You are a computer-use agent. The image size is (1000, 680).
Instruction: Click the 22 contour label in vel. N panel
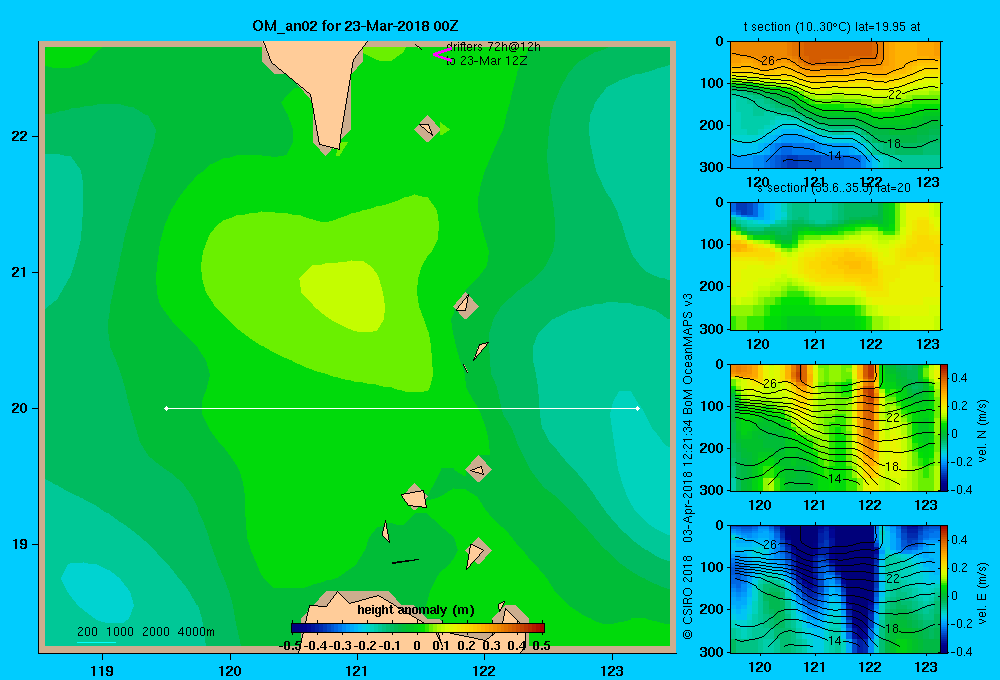pyautogui.click(x=893, y=417)
